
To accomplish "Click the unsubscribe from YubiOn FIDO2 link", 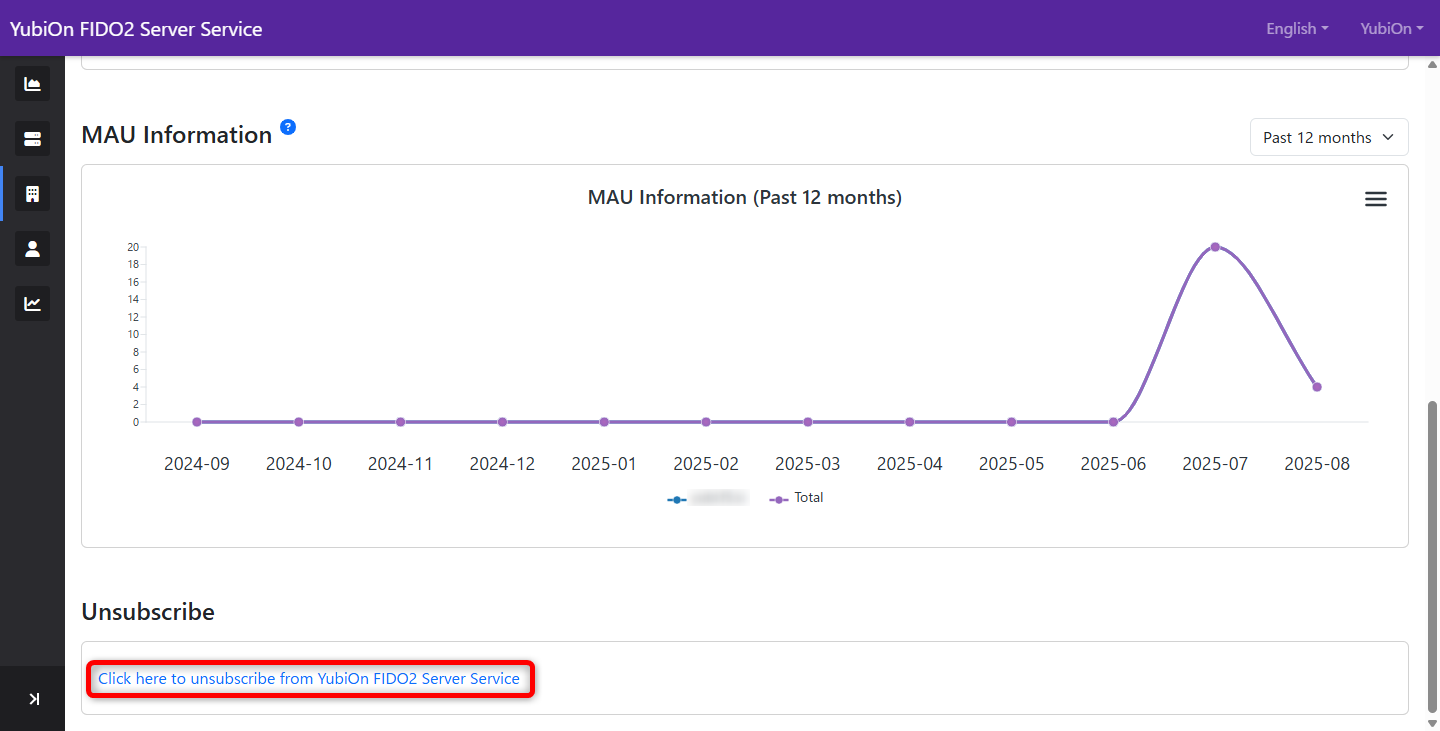I will point(309,678).
